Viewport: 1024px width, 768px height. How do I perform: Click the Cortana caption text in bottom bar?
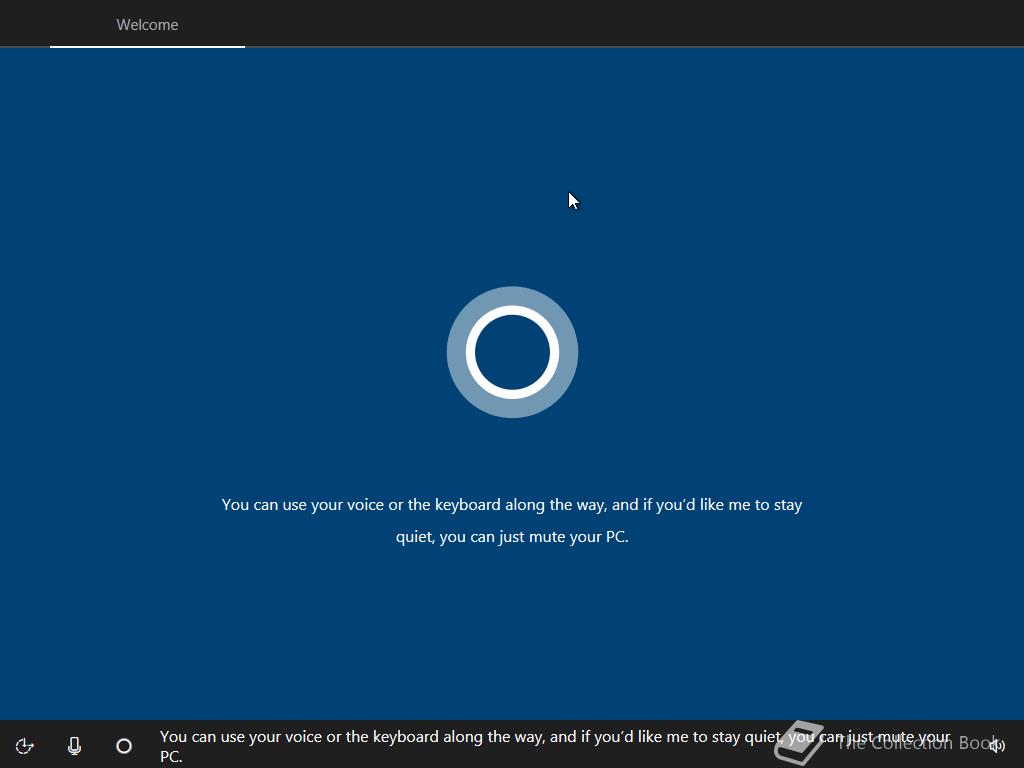[555, 746]
